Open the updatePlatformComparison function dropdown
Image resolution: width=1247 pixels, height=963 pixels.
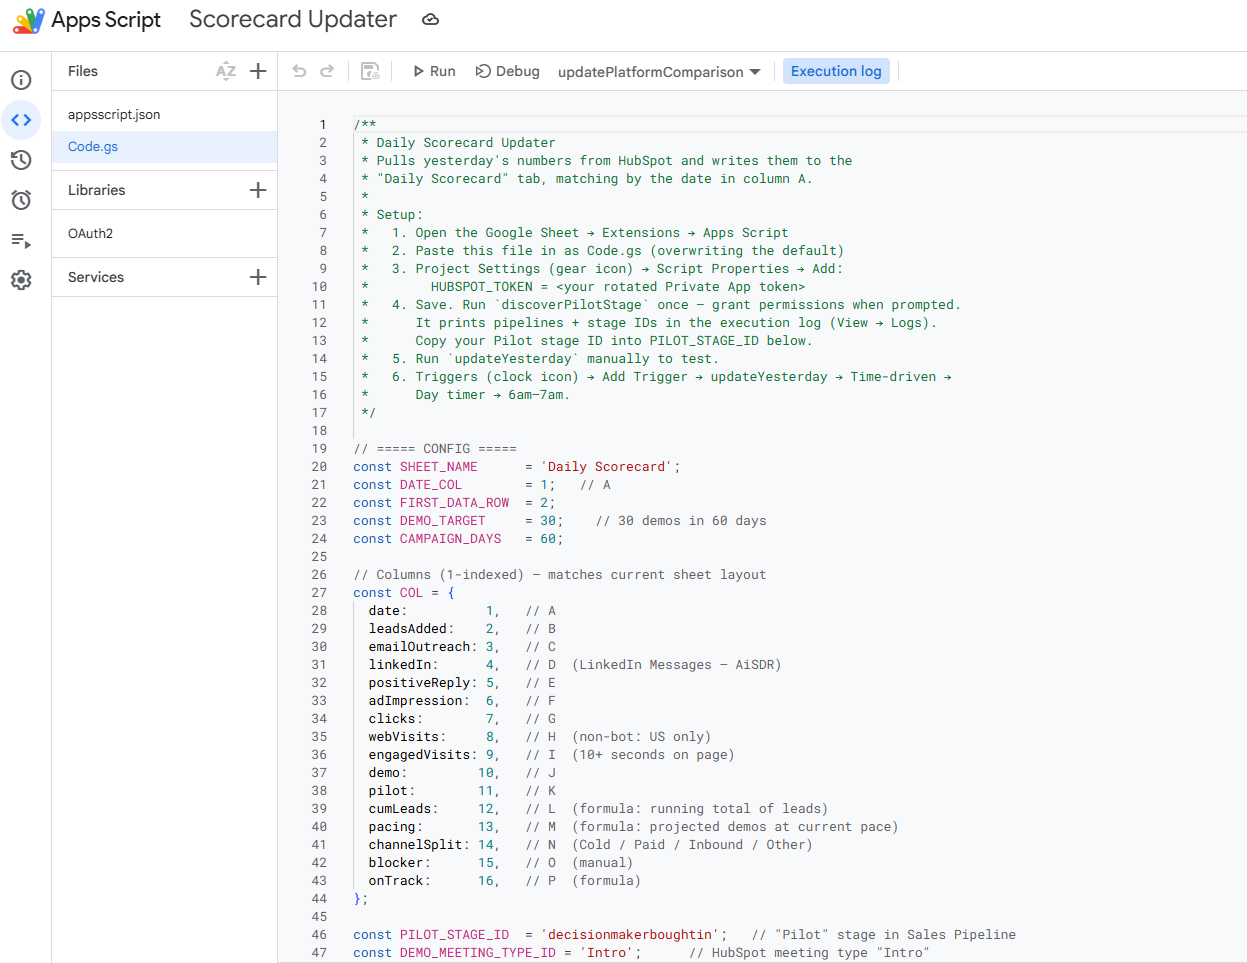(x=659, y=72)
